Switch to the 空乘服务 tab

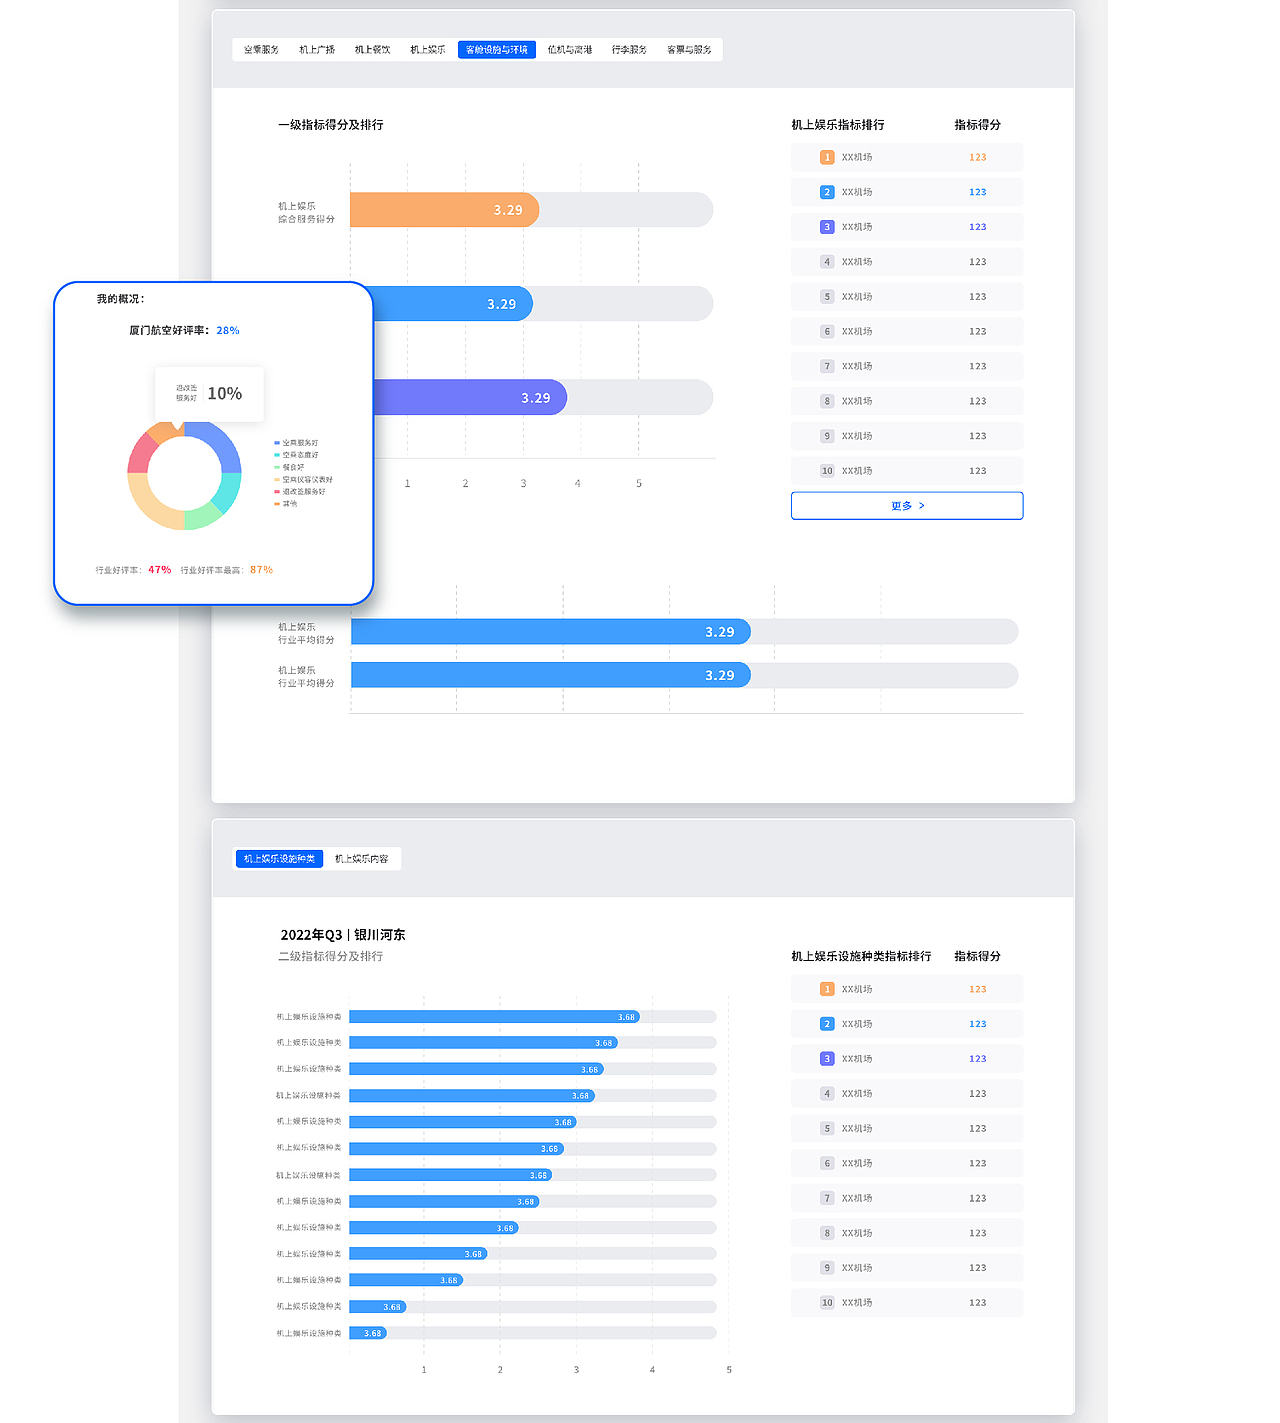(261, 50)
